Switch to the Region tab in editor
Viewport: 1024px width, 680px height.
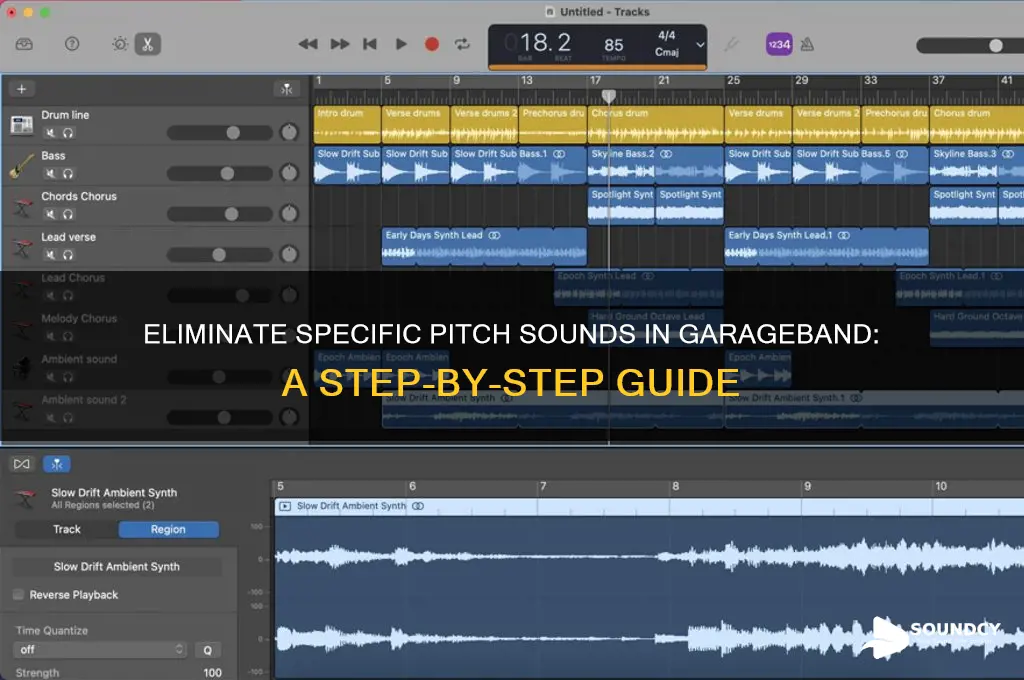tap(168, 529)
